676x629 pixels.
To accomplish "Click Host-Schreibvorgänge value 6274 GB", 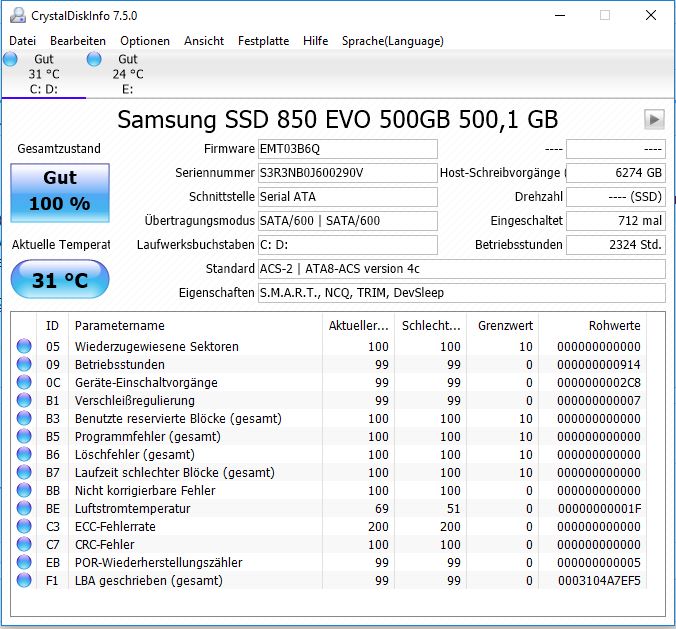I will (616, 173).
